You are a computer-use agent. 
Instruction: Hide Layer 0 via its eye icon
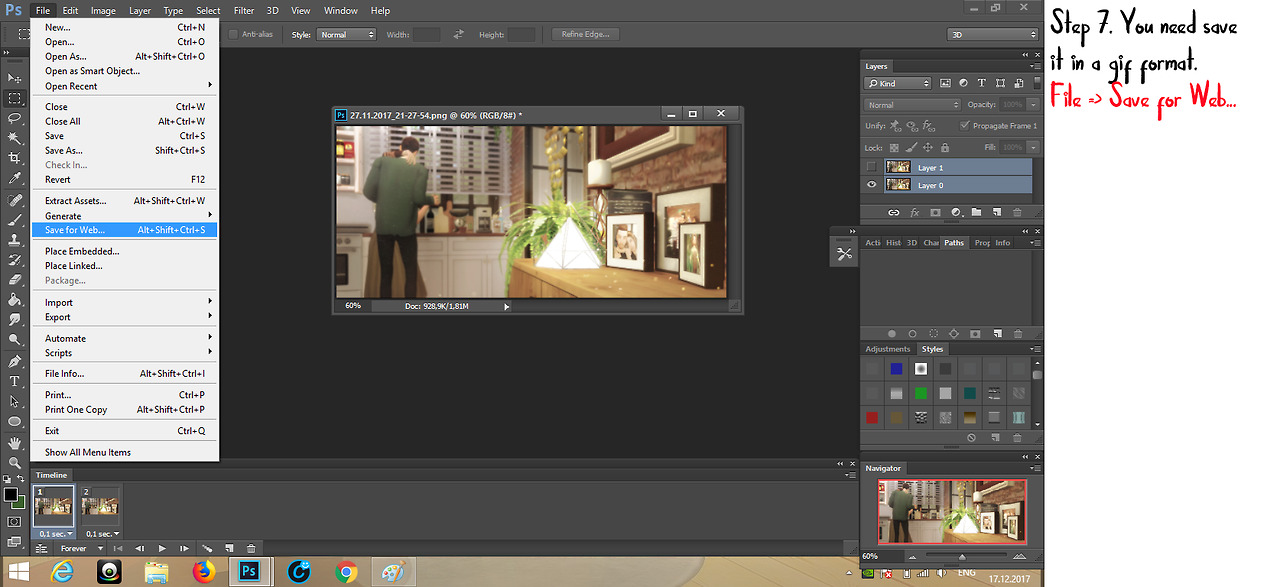click(x=871, y=185)
